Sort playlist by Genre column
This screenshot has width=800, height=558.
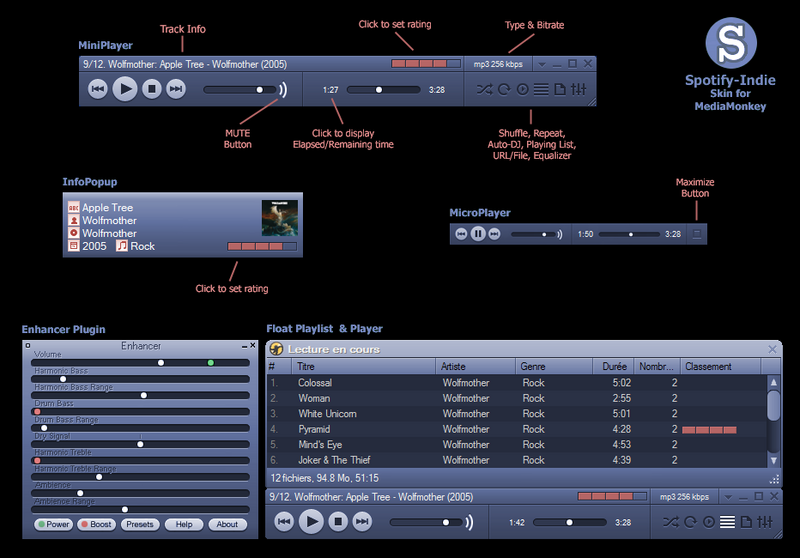tap(554, 366)
